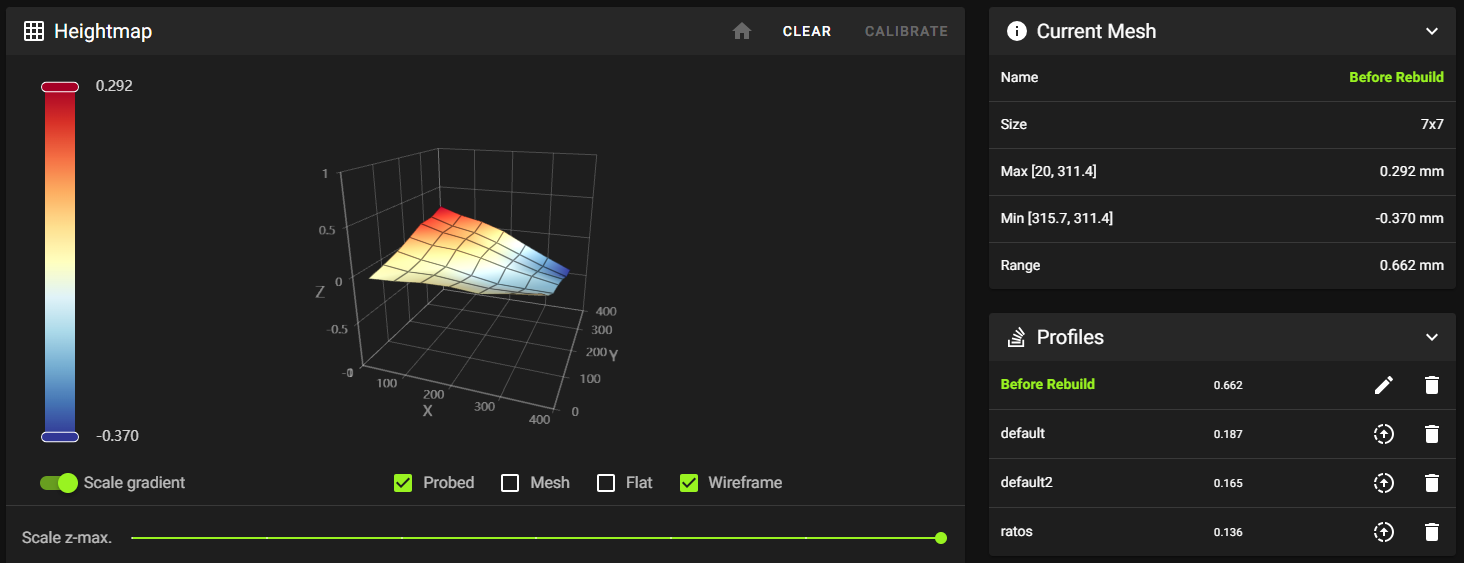The height and width of the screenshot is (563, 1464).
Task: Turn off the Wireframe checkbox
Action: click(689, 483)
